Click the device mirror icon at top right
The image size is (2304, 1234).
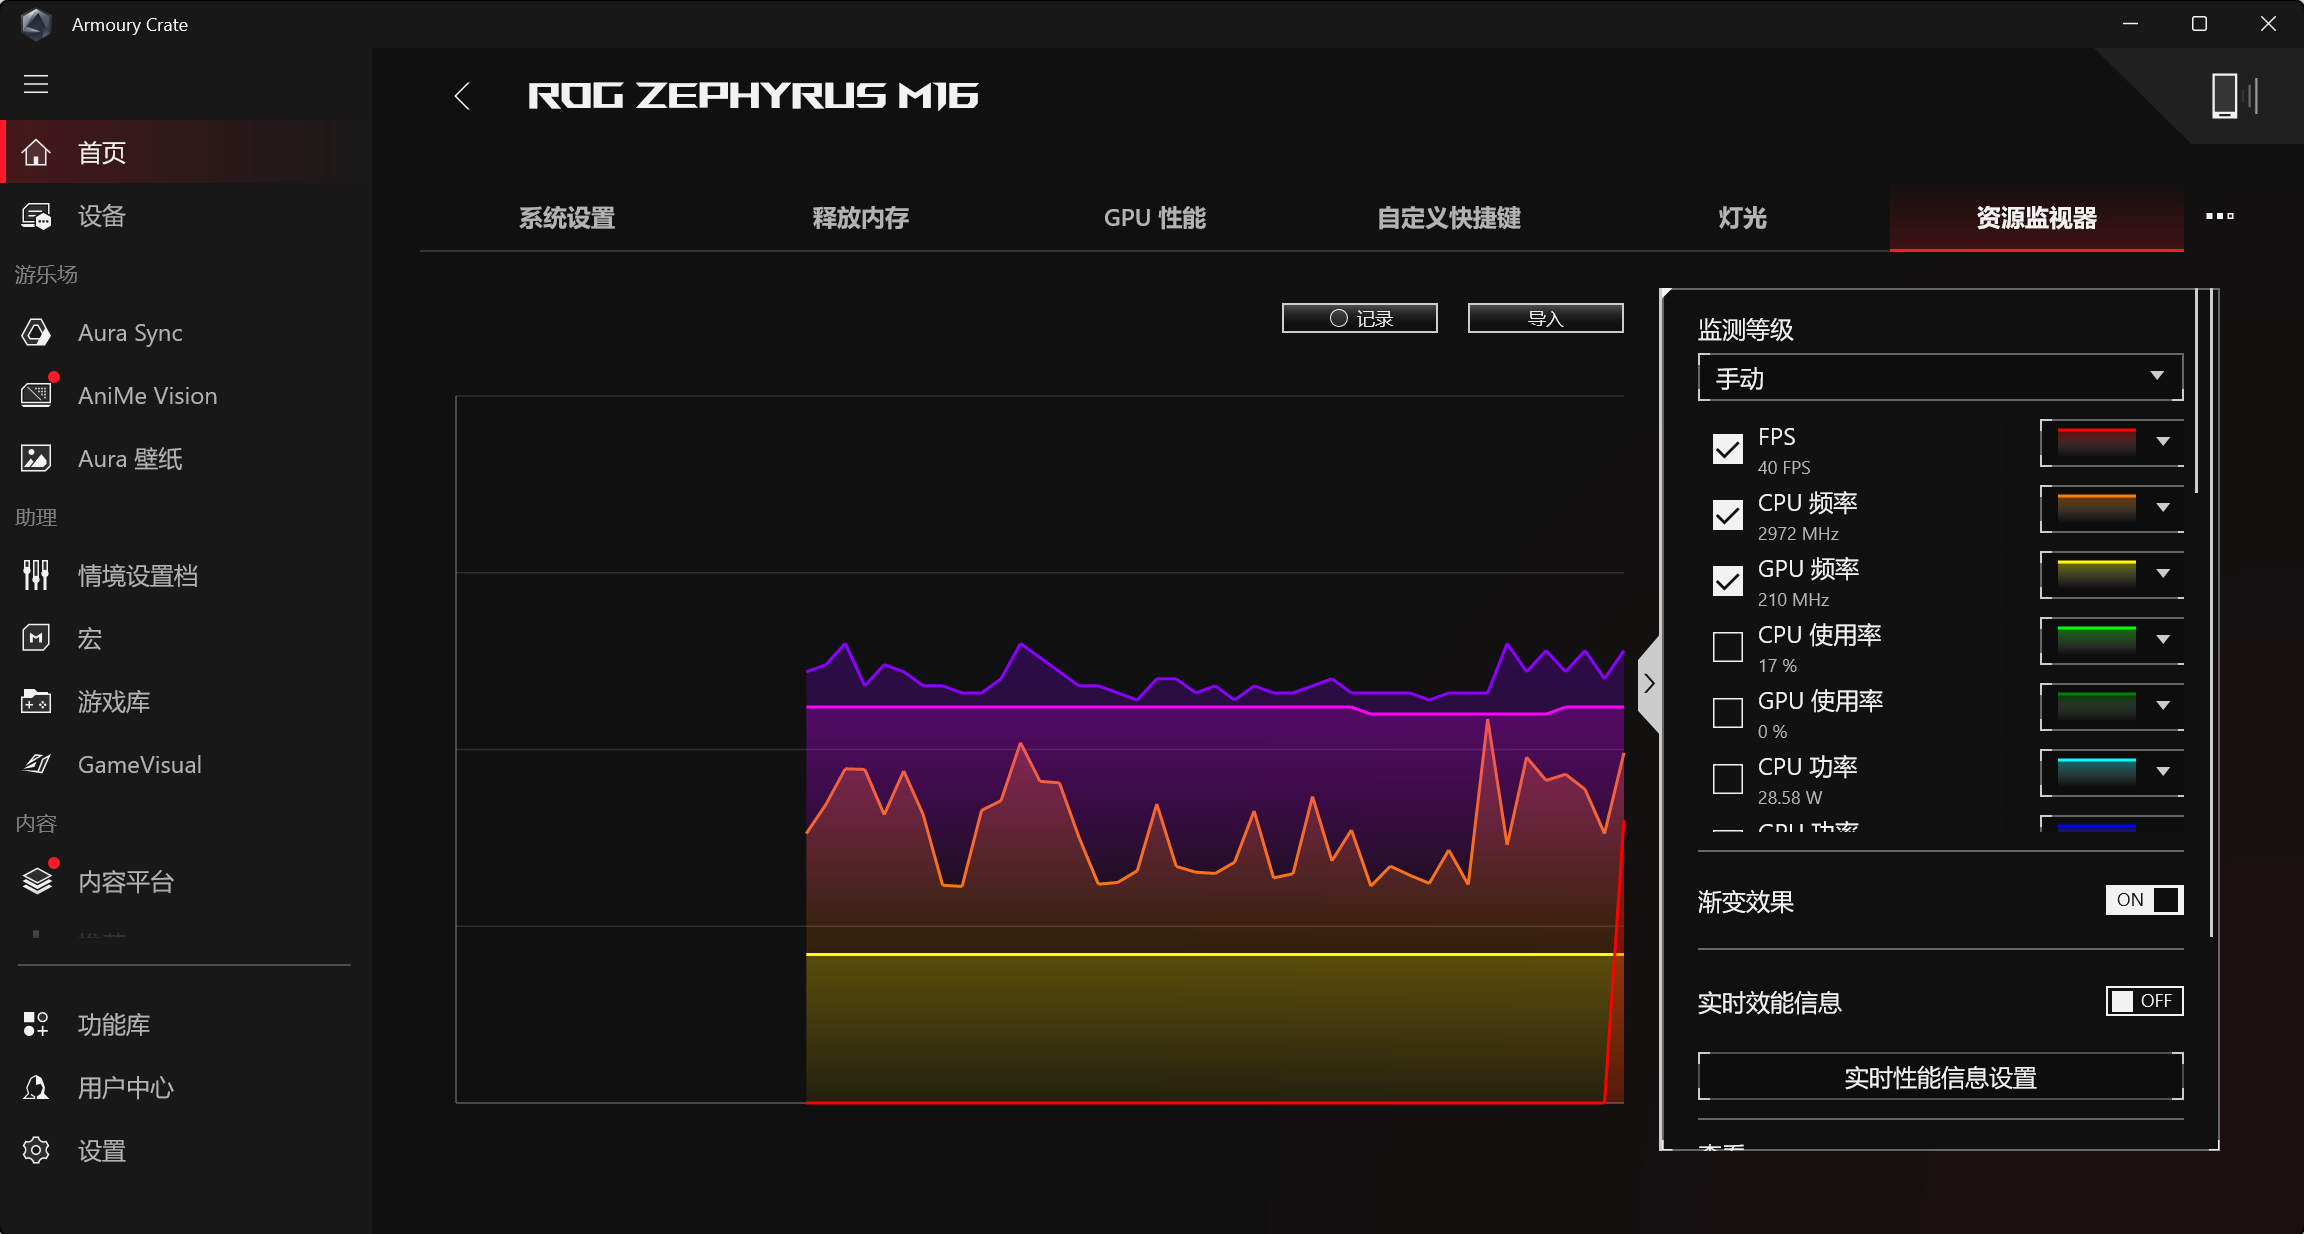(x=2234, y=96)
